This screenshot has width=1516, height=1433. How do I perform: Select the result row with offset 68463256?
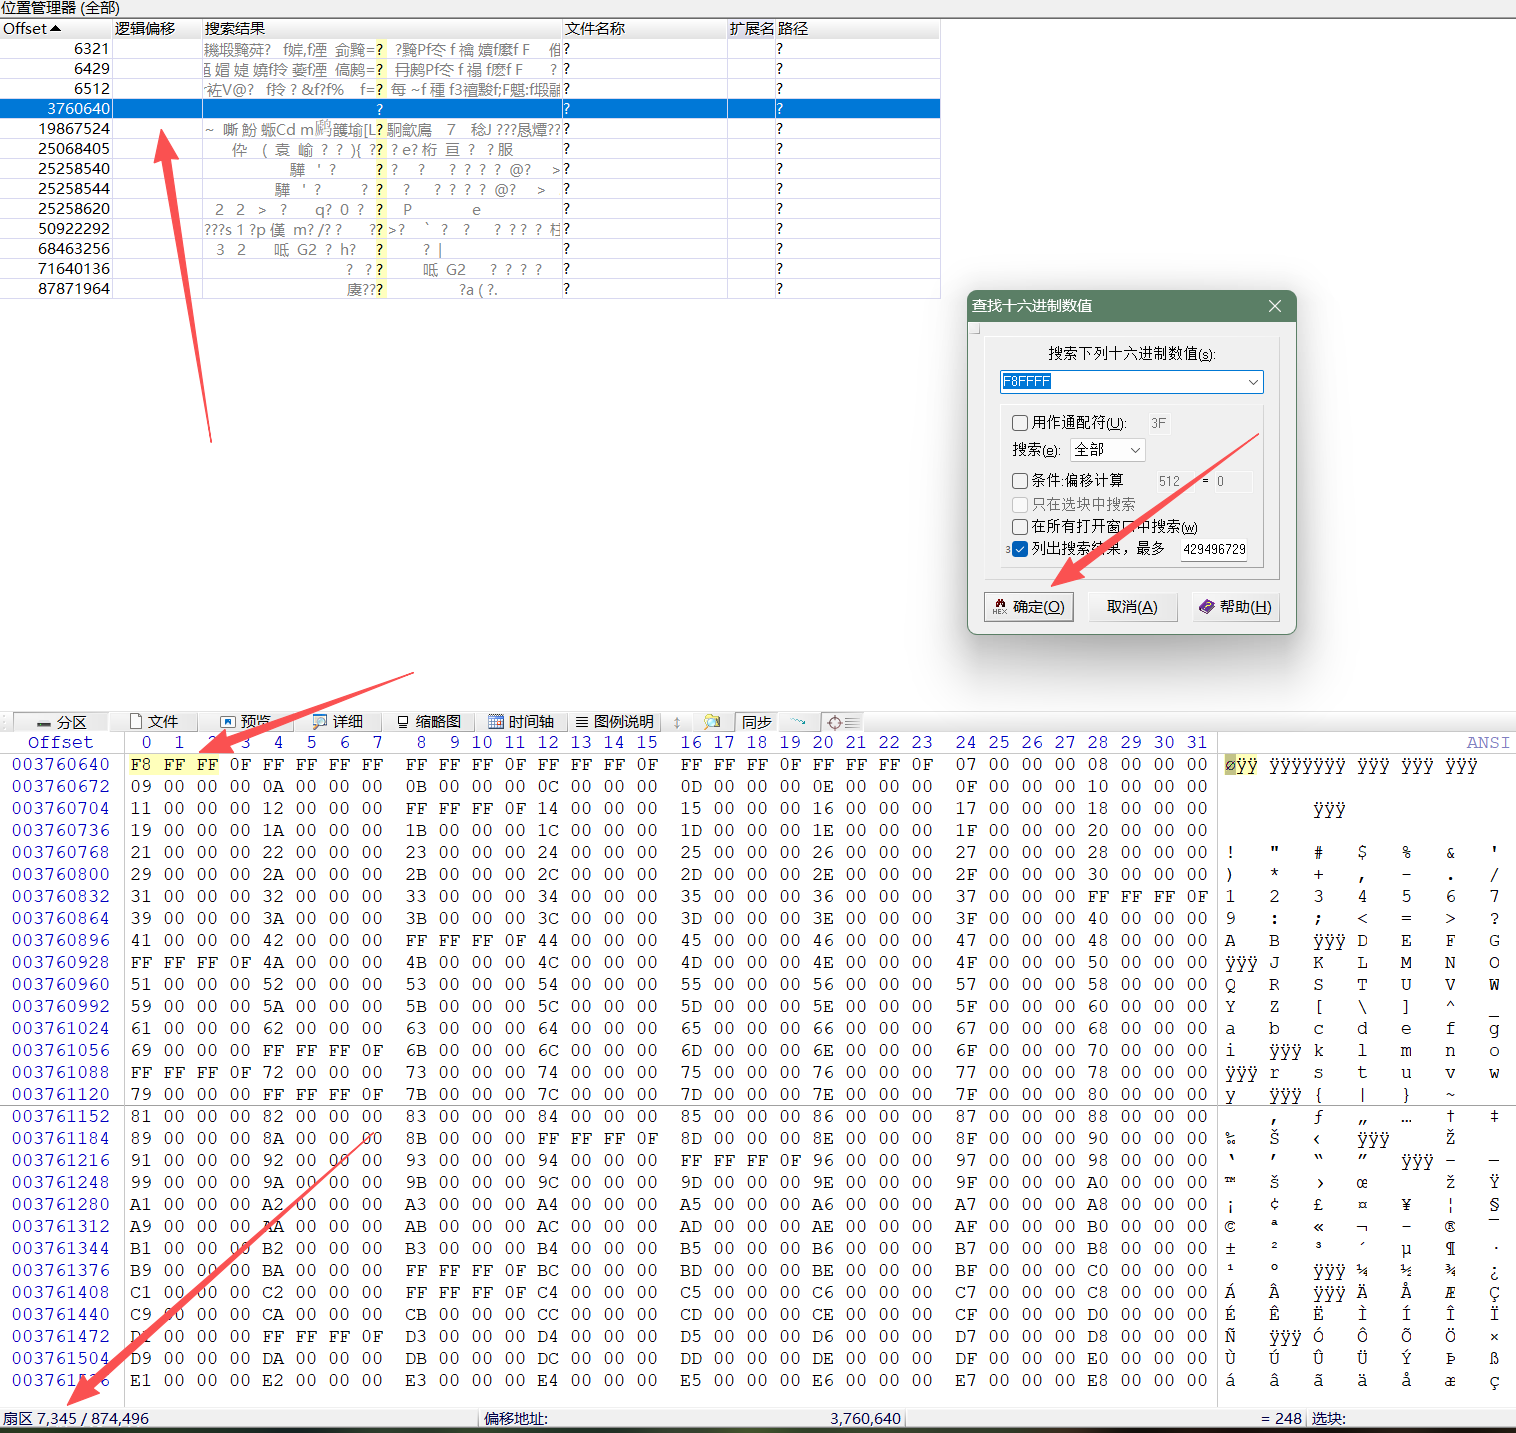(470, 249)
